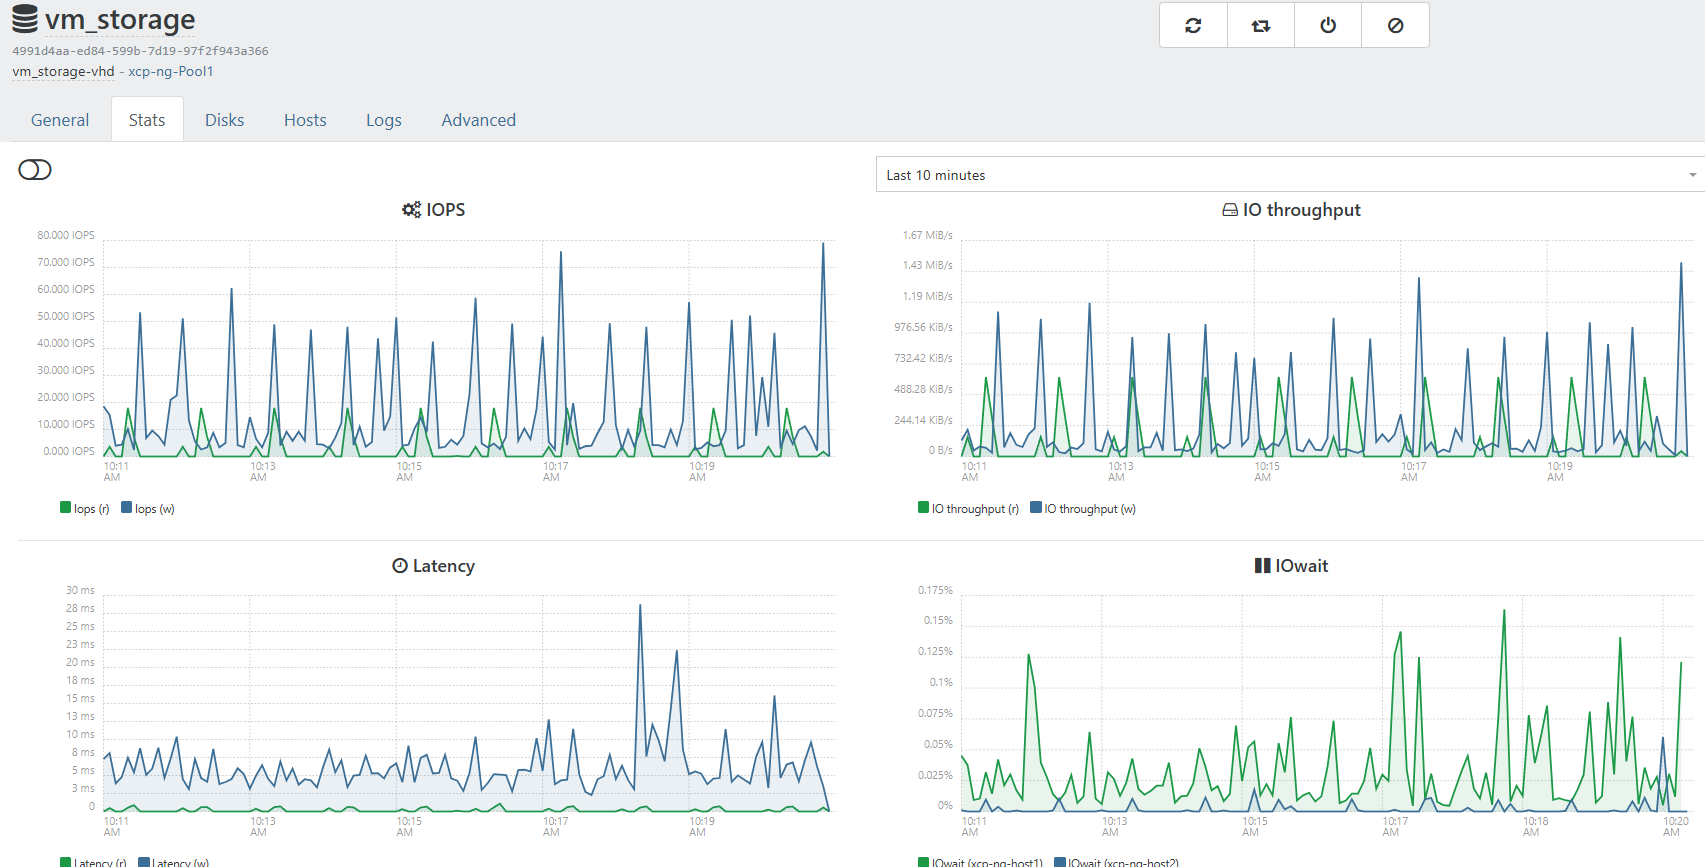1705x867 pixels.
Task: Click the storage name vm_storage title
Action: (120, 20)
